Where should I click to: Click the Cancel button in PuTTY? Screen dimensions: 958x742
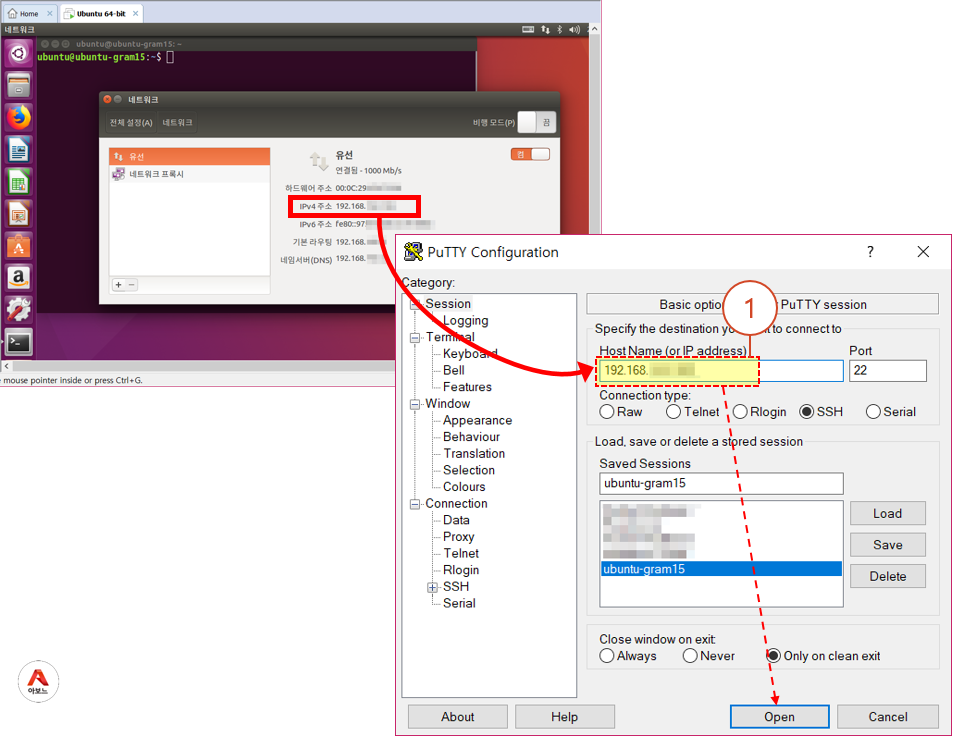888,717
